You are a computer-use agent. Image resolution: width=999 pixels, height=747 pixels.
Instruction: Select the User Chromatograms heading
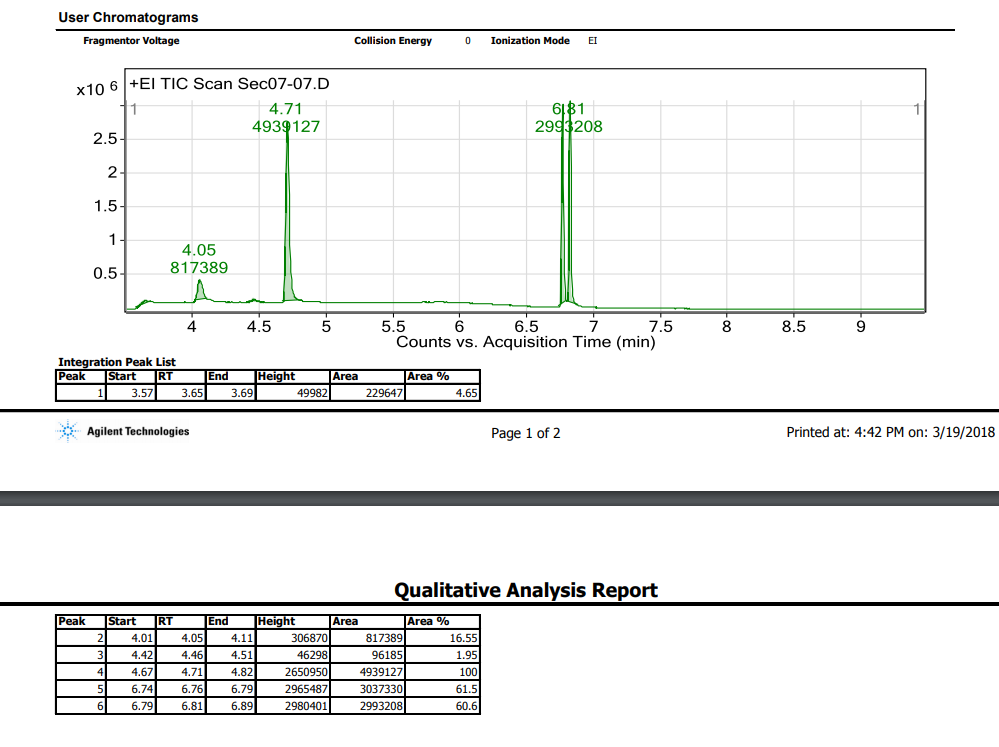tap(128, 17)
